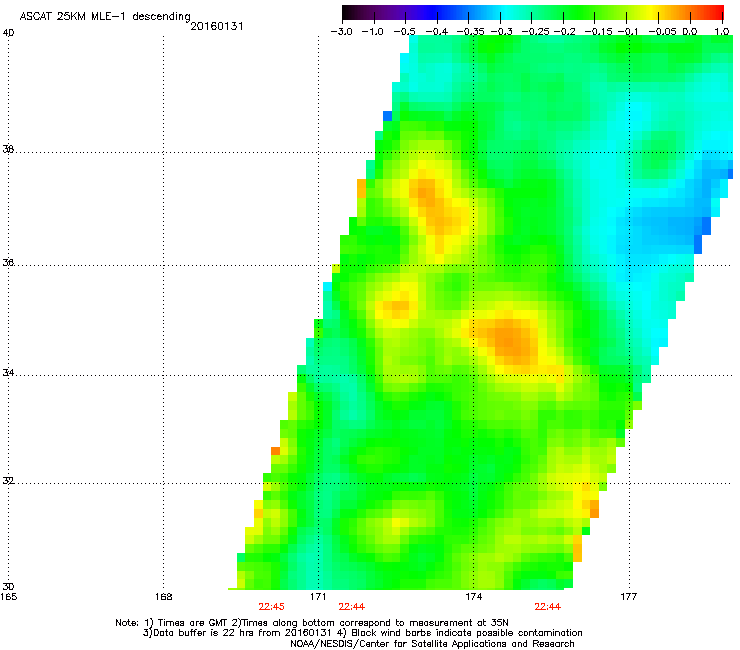The image size is (740, 650).
Task: Click the colorbar label -0.4
Action: point(437,32)
